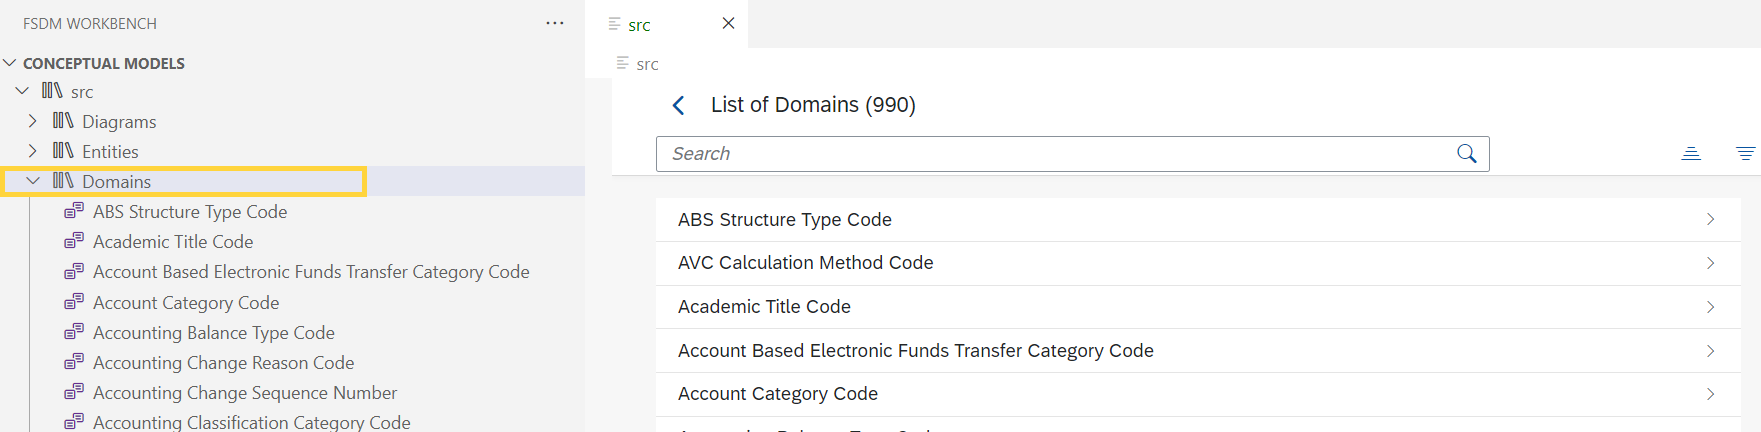
Task: Click the domain icon beside Academic Title Code
Action: pyautogui.click(x=74, y=242)
